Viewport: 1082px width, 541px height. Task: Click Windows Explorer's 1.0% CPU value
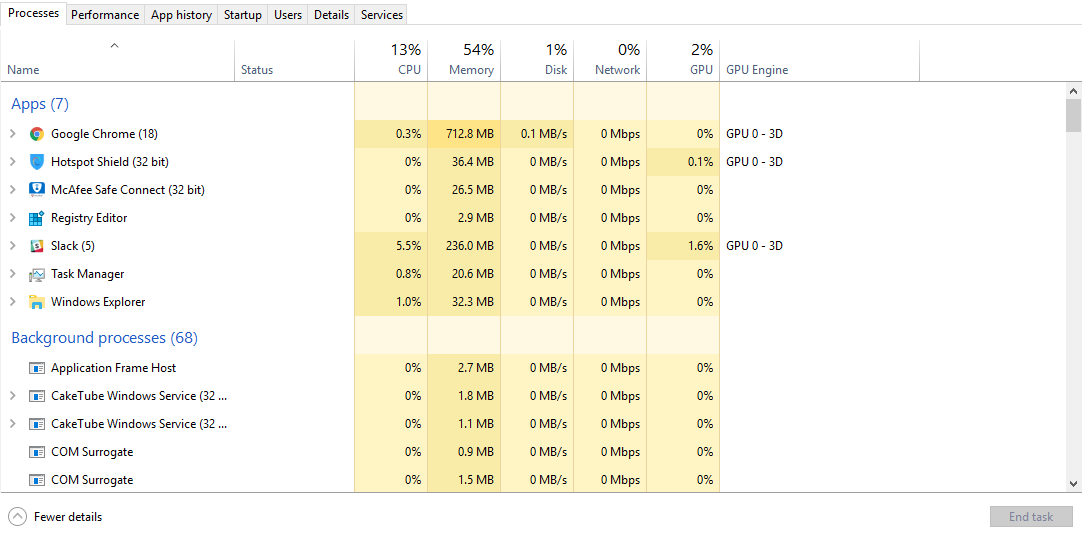pos(391,302)
